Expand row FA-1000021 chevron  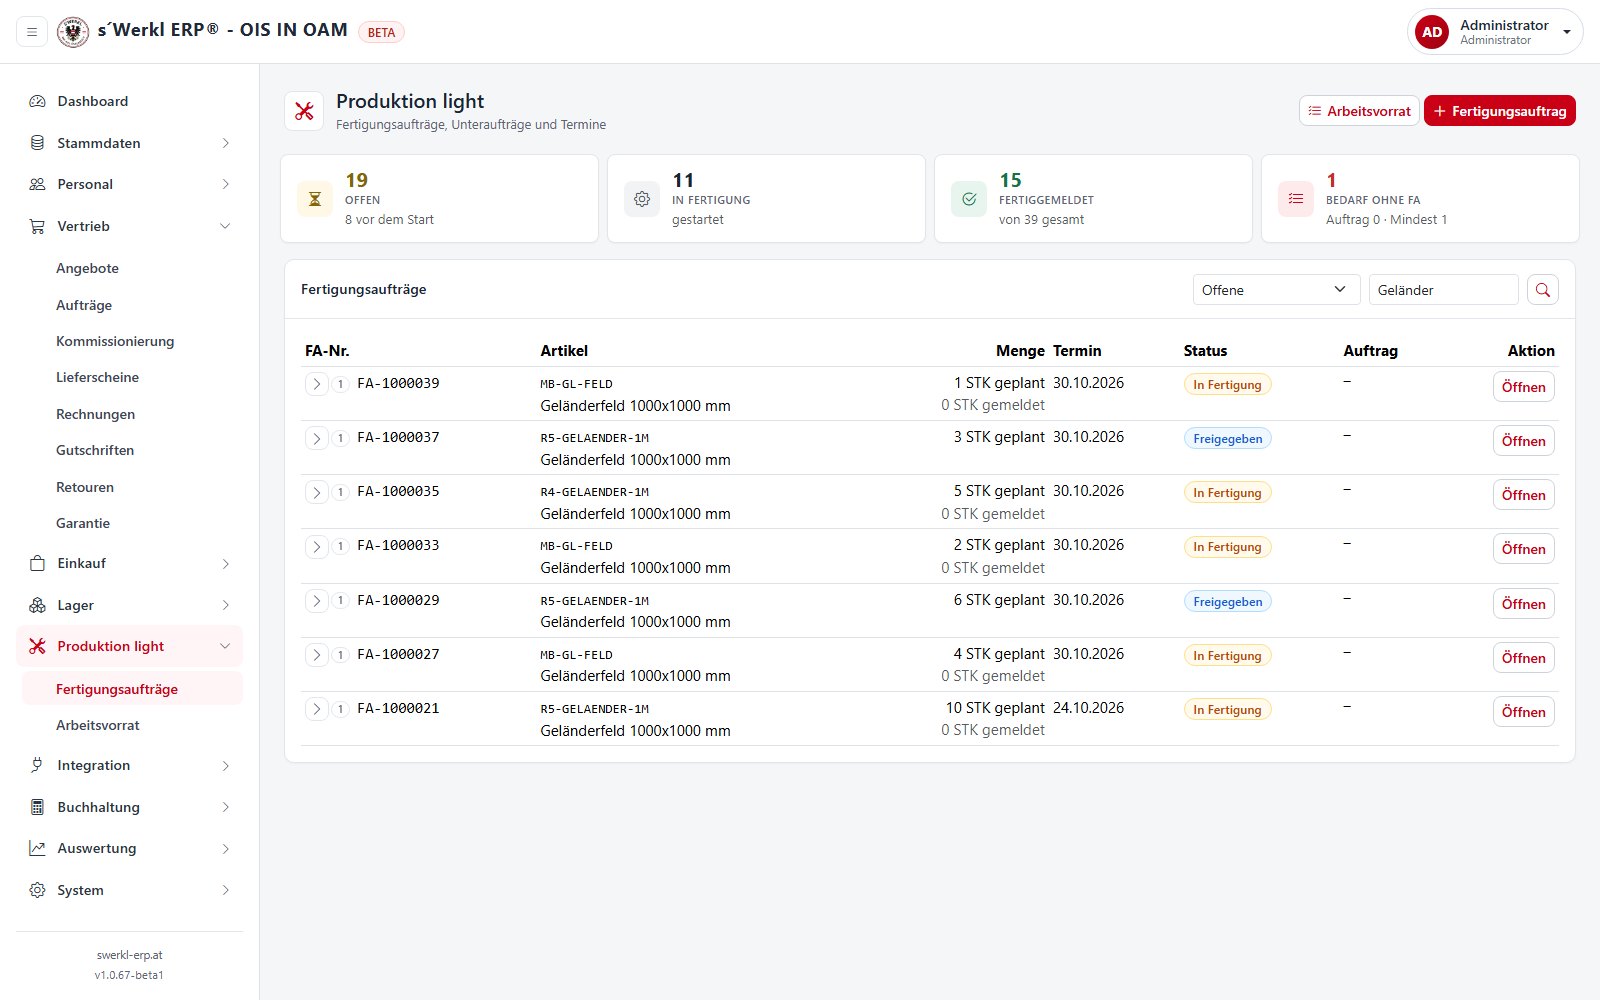[317, 709]
